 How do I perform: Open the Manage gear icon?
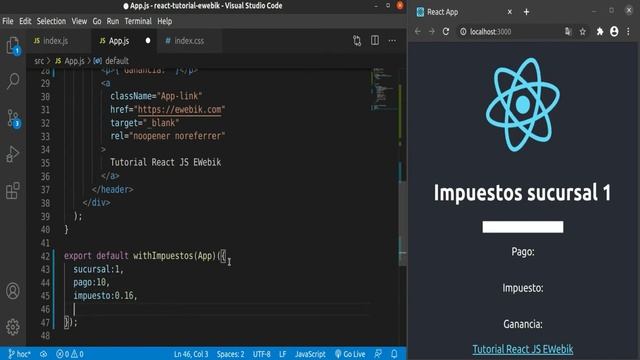pyautogui.click(x=13, y=327)
